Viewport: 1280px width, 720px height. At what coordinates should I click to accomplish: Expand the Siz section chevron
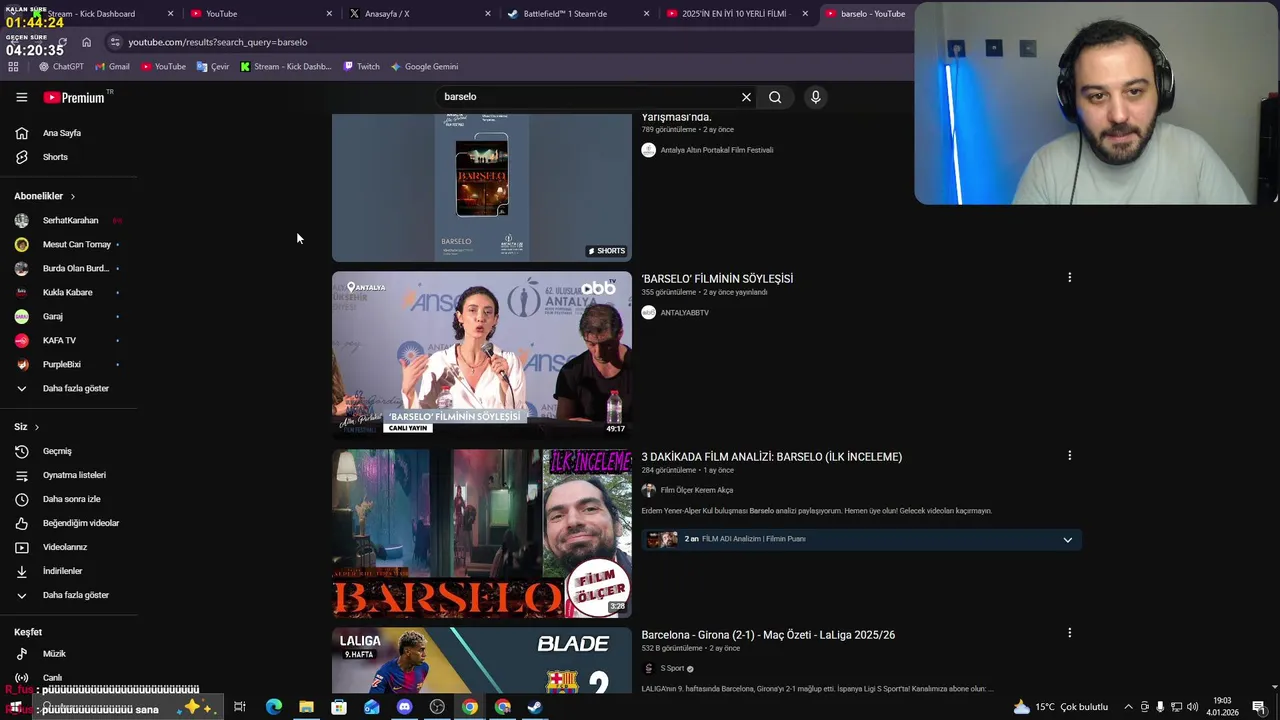[x=37, y=427]
